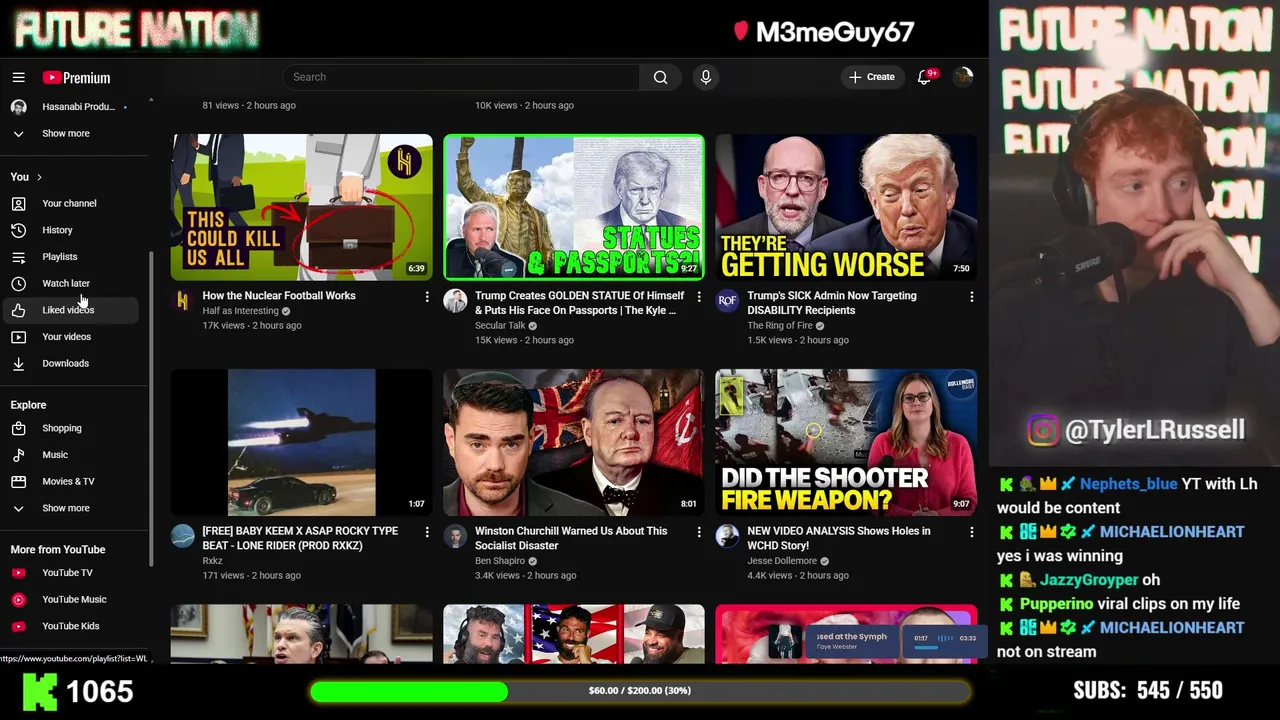Open watch History
Viewport: 1280px width, 720px height.
[x=75, y=230]
